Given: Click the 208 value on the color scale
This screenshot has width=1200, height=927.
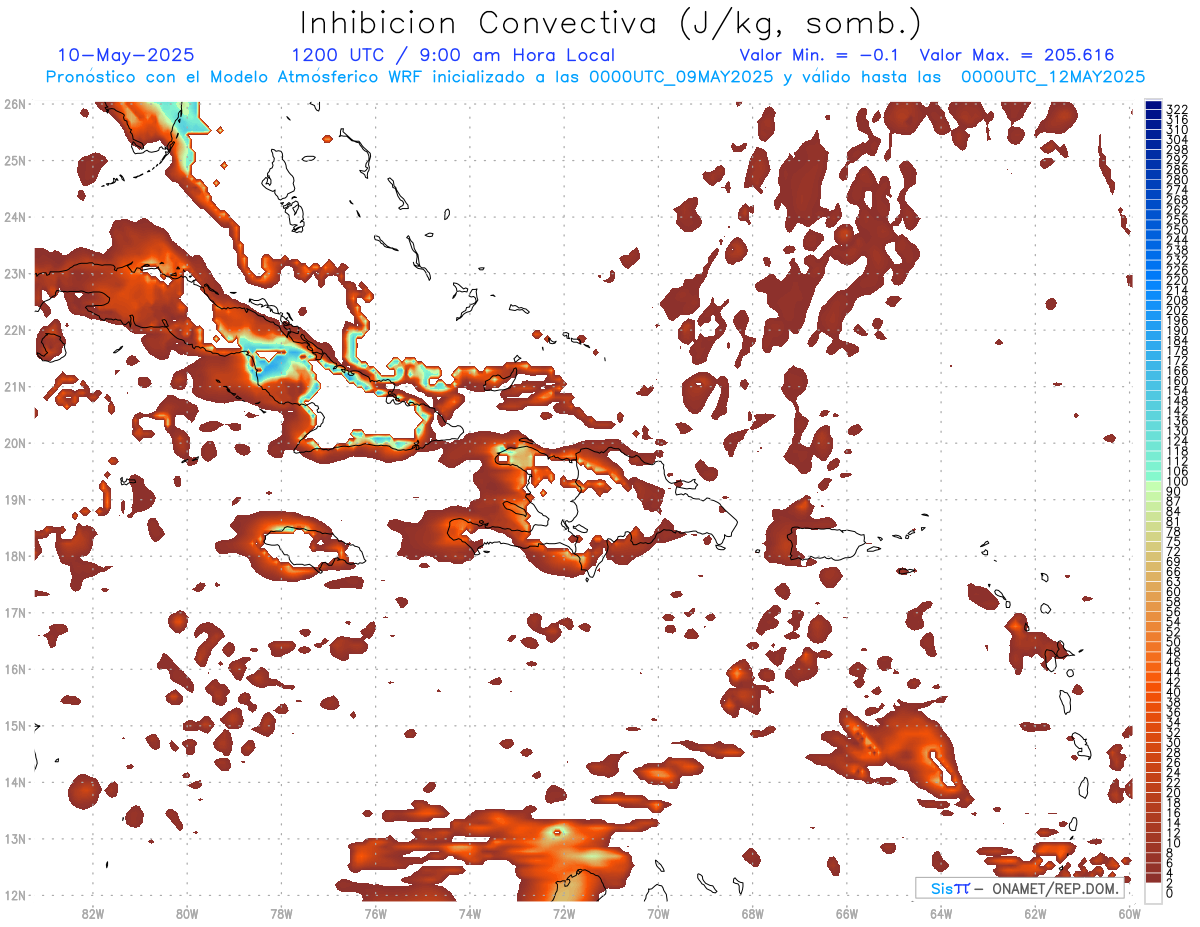Looking at the screenshot, I should (1177, 300).
